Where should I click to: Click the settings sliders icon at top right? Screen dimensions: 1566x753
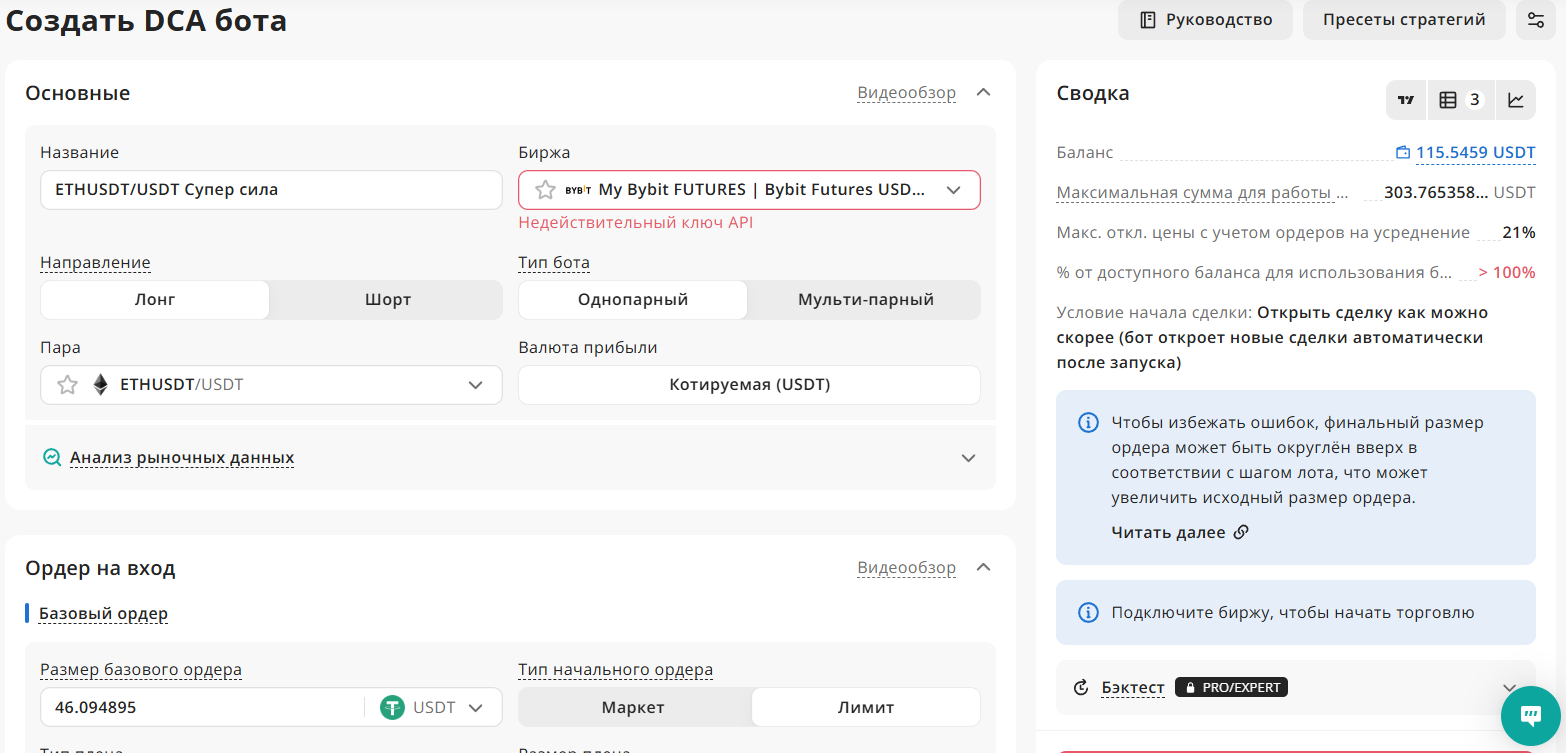pyautogui.click(x=1535, y=20)
